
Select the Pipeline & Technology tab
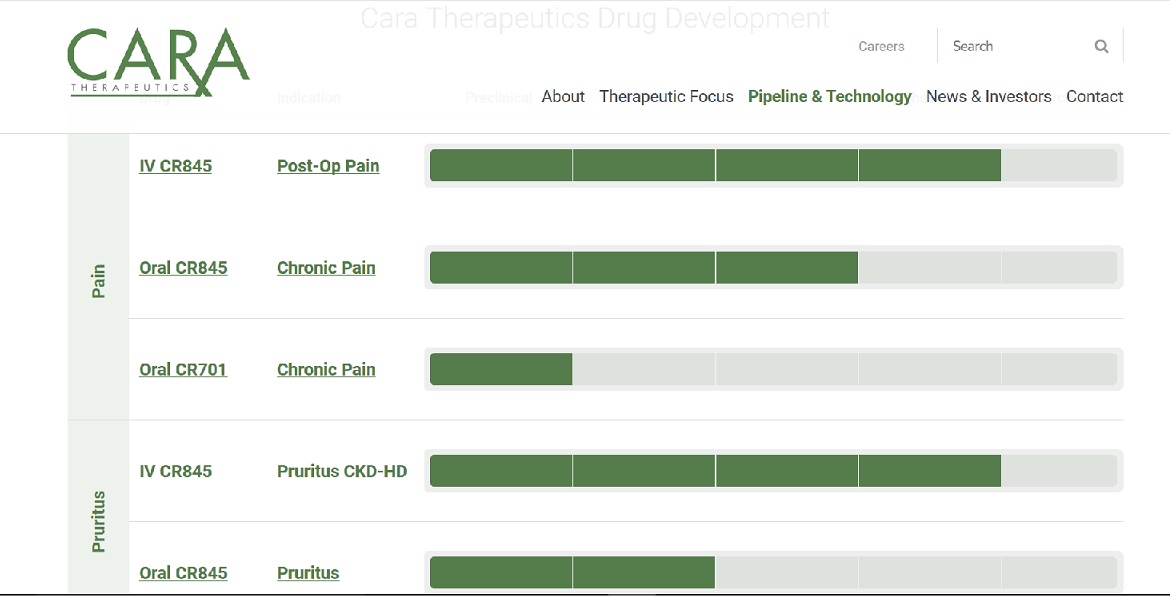coord(829,96)
